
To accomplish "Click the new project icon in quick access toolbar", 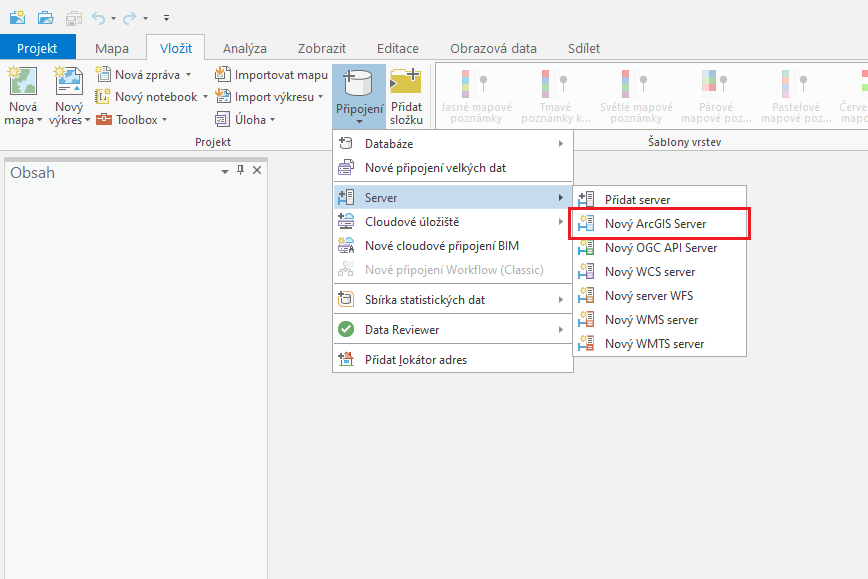I will (x=17, y=18).
